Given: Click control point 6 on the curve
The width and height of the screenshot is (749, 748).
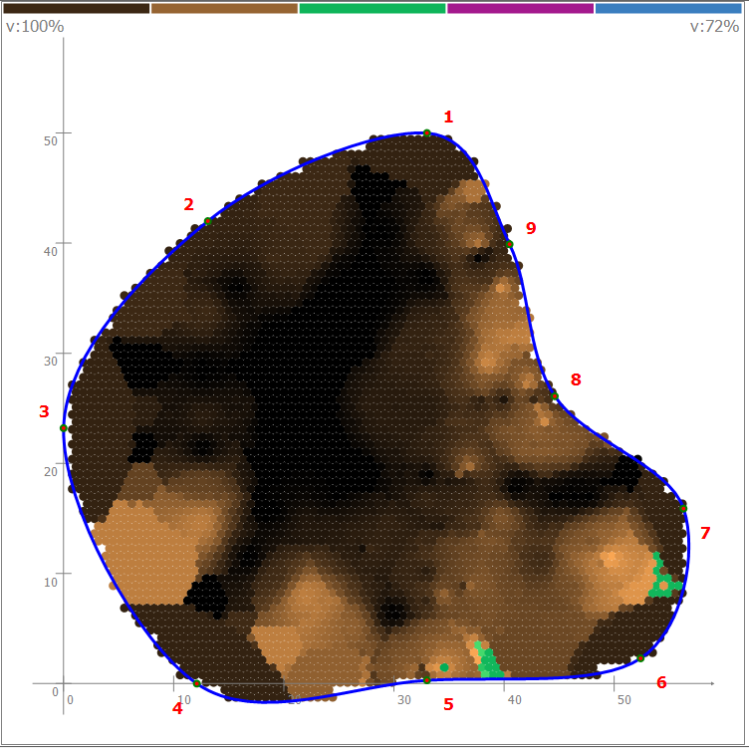Looking at the screenshot, I should tap(641, 658).
